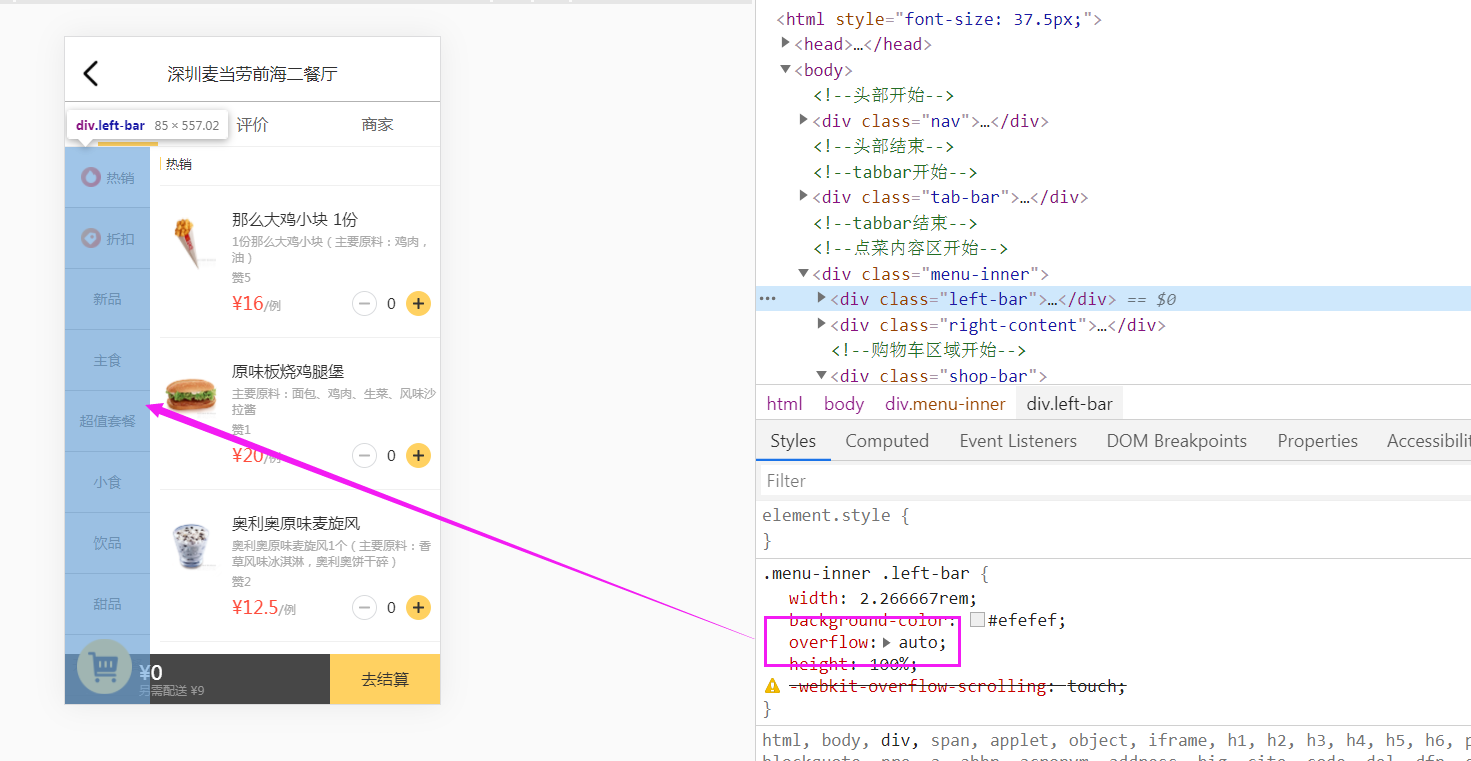
Task: Click the 折扣 discount icon in the left bar
Action: coord(91,238)
